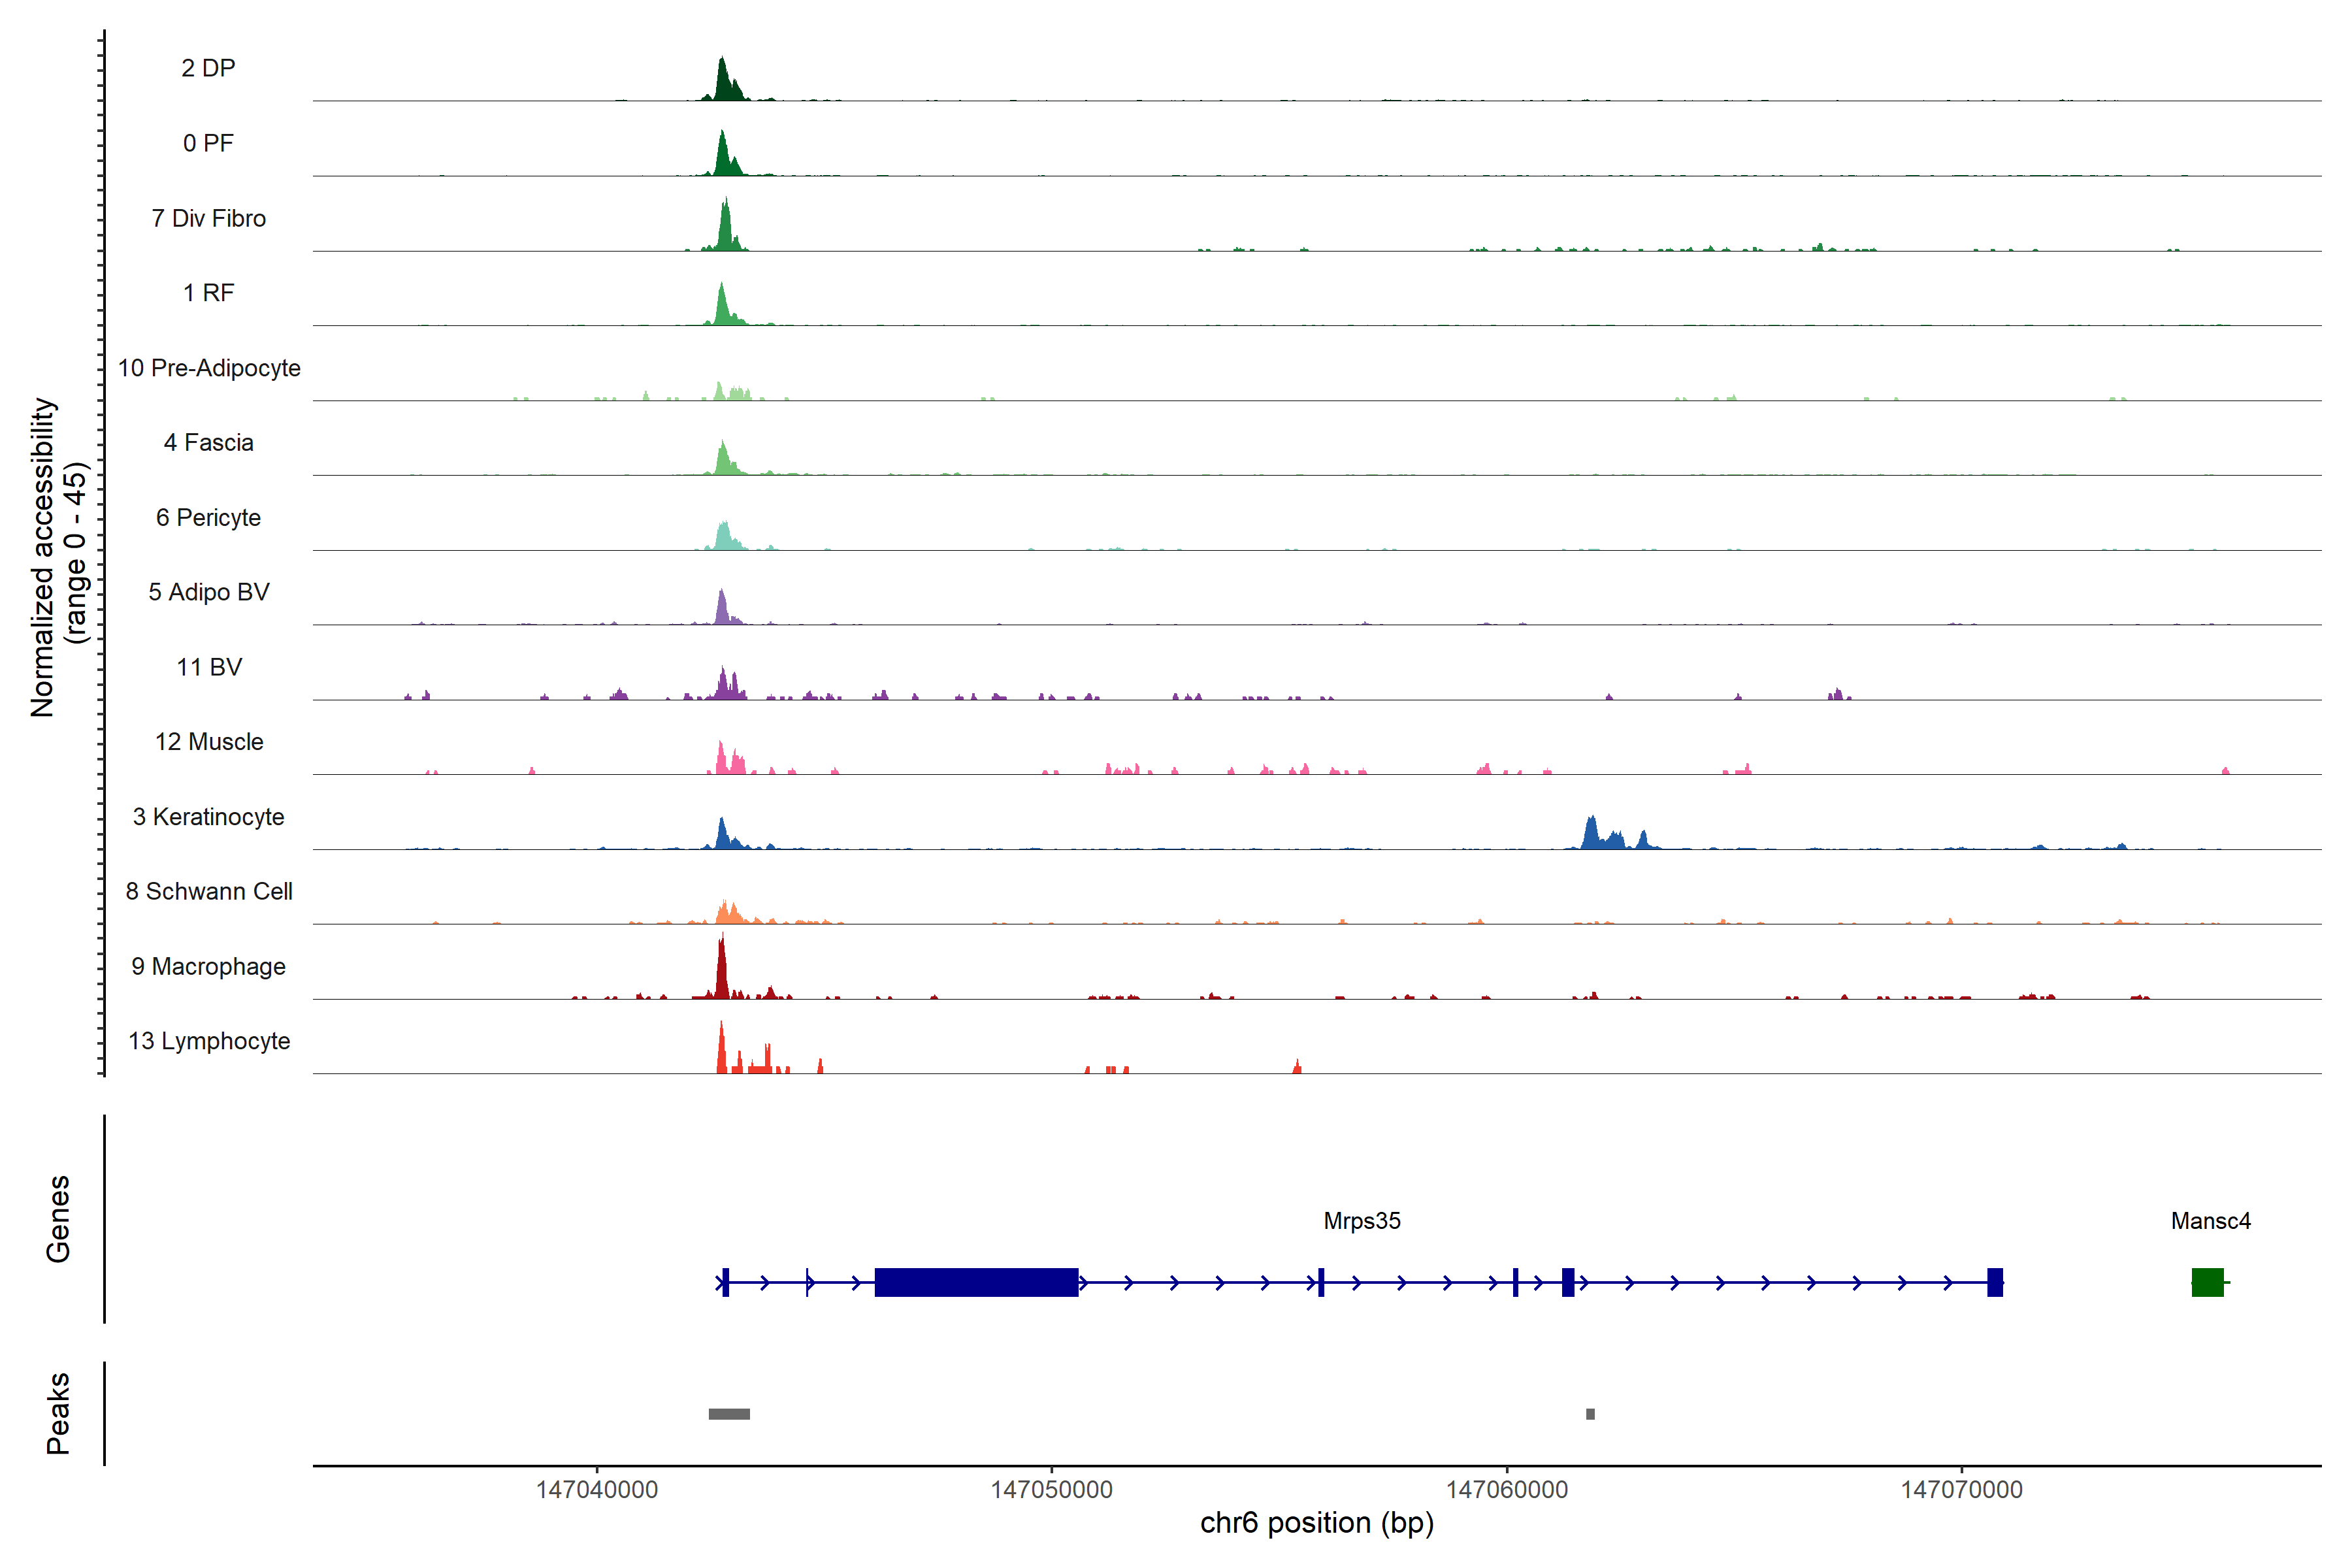Click the 13 Lymphocyte track label

209,1041
